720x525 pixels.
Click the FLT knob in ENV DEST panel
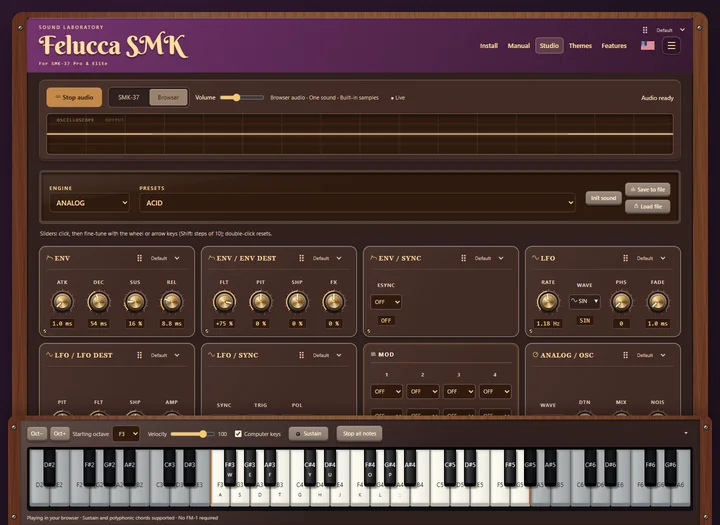pos(224,302)
